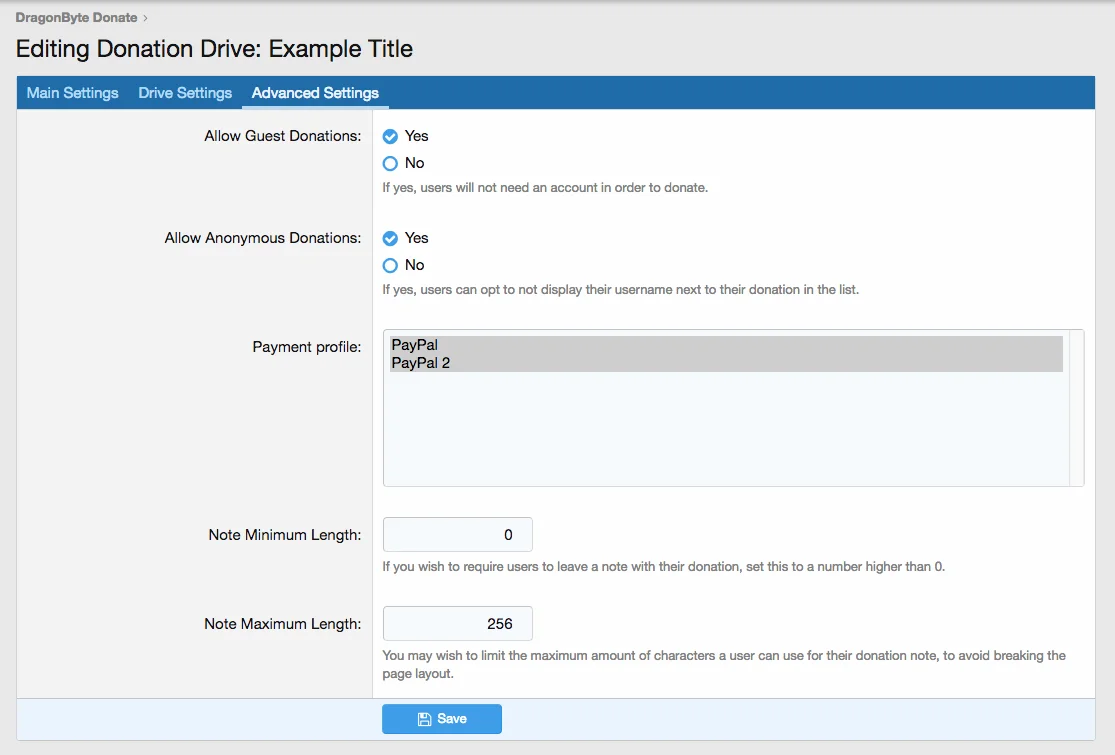
Task: Open the Main Settings tab
Action: (x=72, y=93)
